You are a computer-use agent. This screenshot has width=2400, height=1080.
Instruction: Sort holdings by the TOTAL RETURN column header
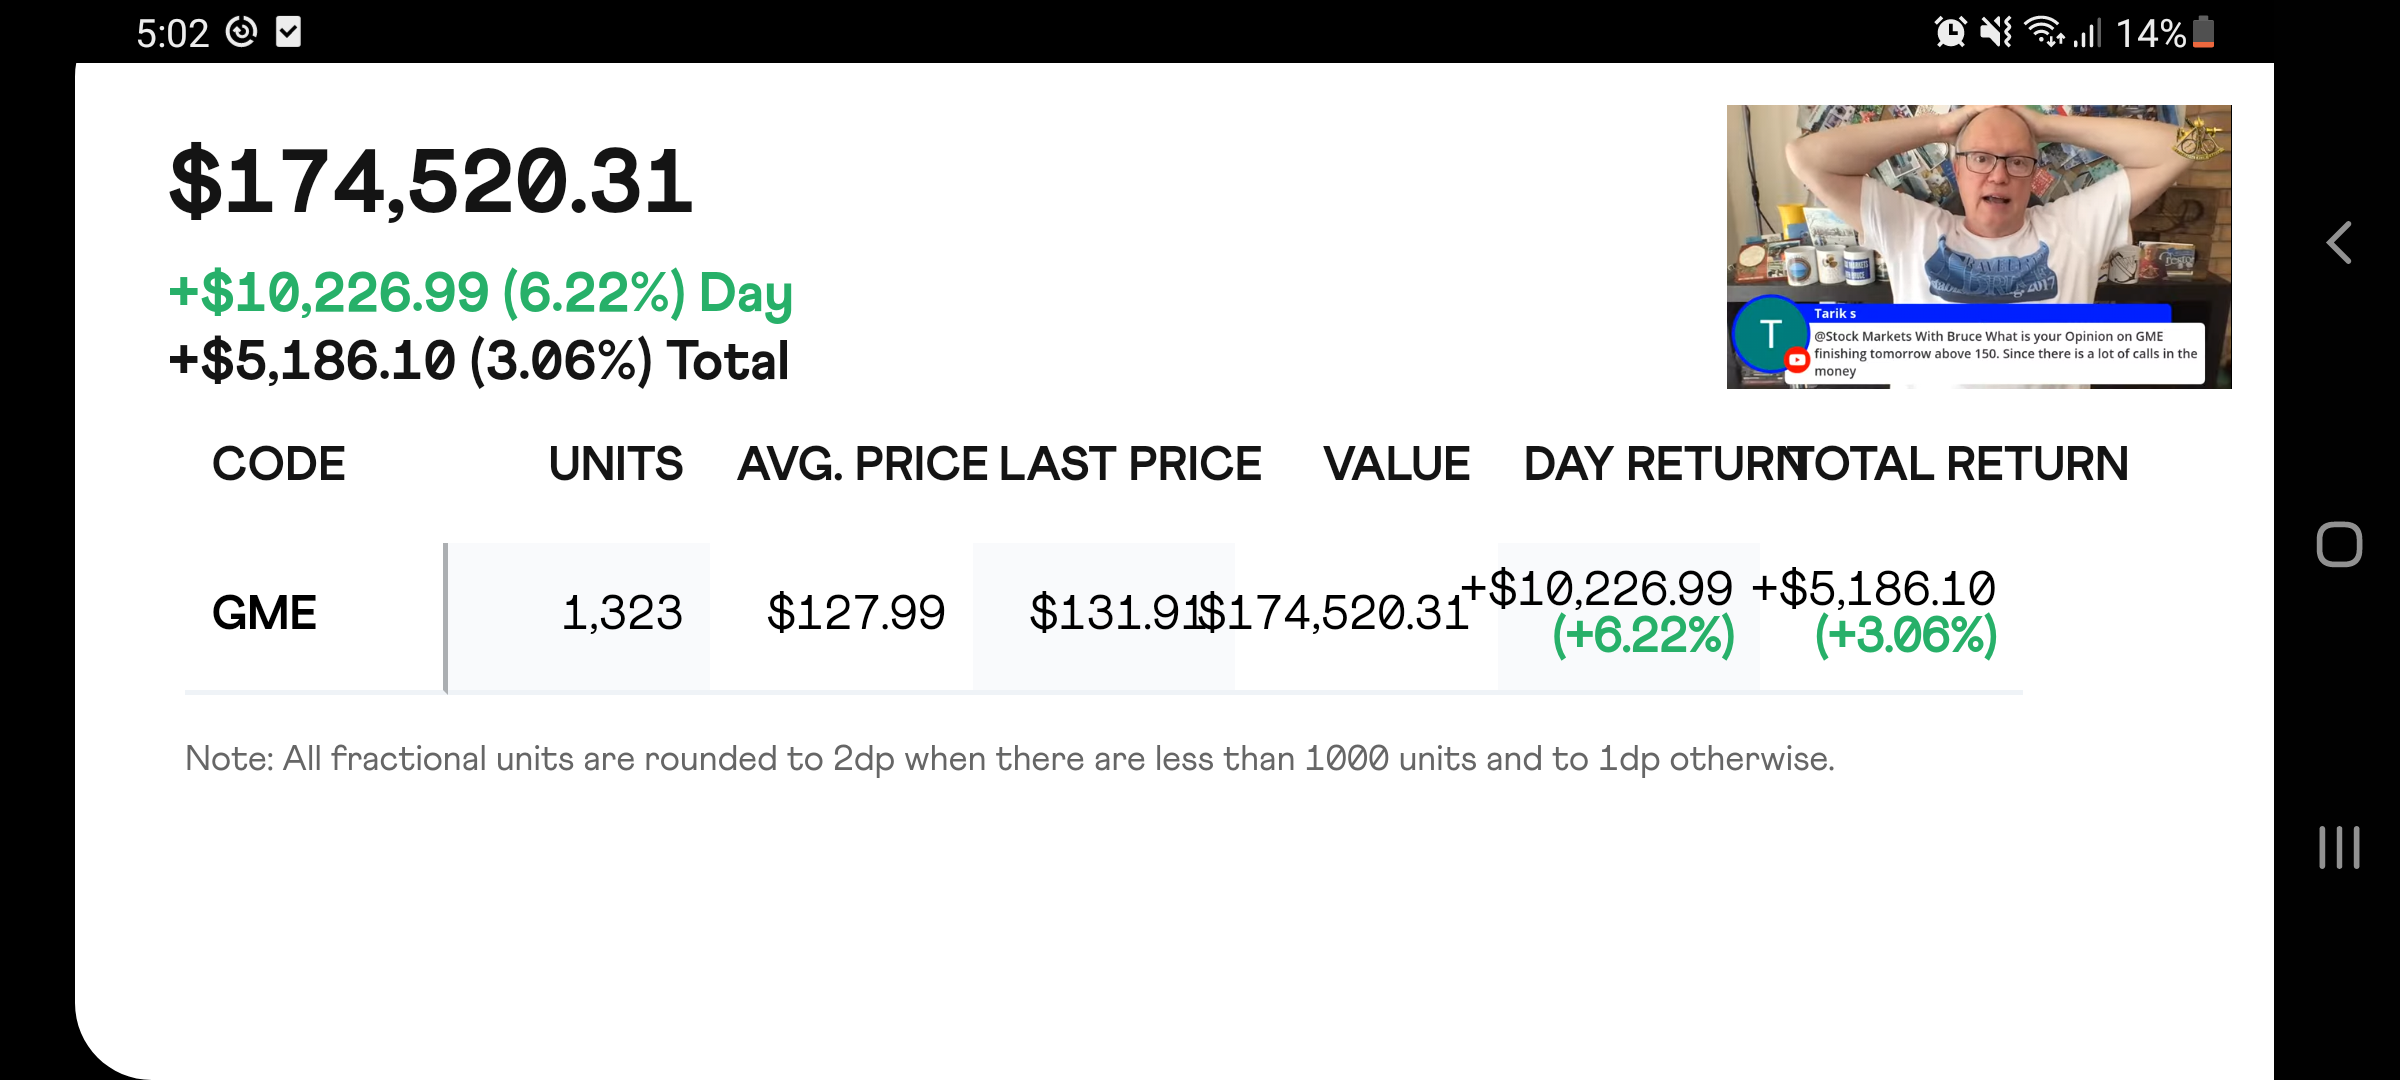point(1960,463)
